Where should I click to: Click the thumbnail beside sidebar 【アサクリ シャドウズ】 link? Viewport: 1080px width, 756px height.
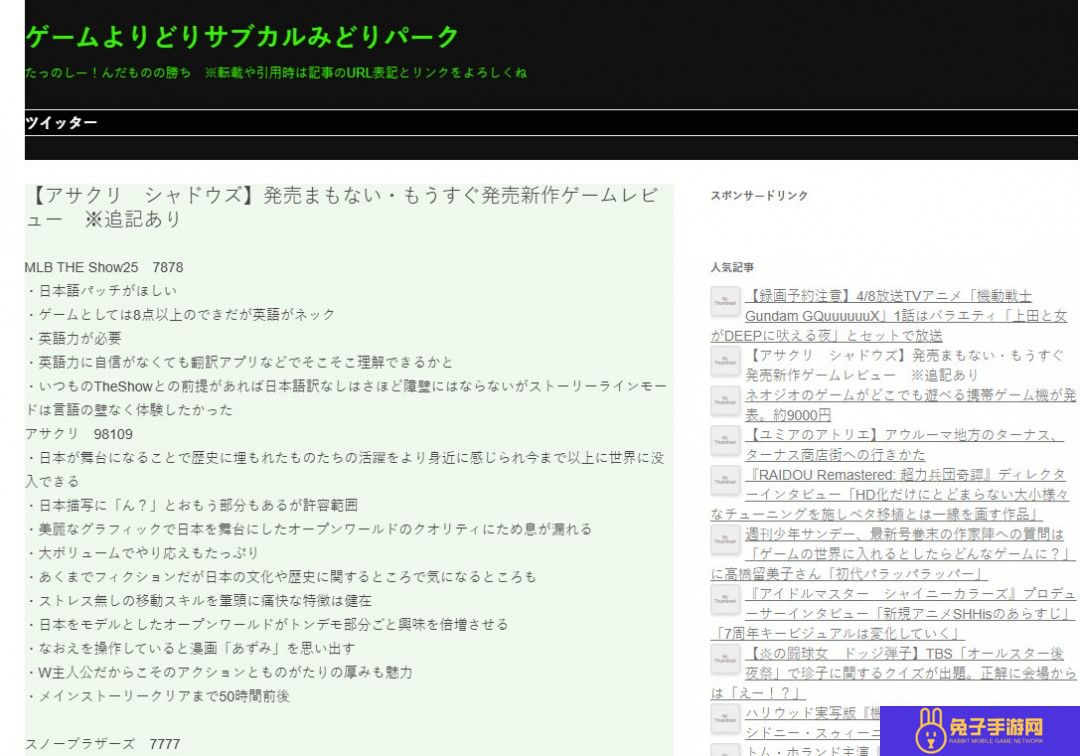(725, 361)
